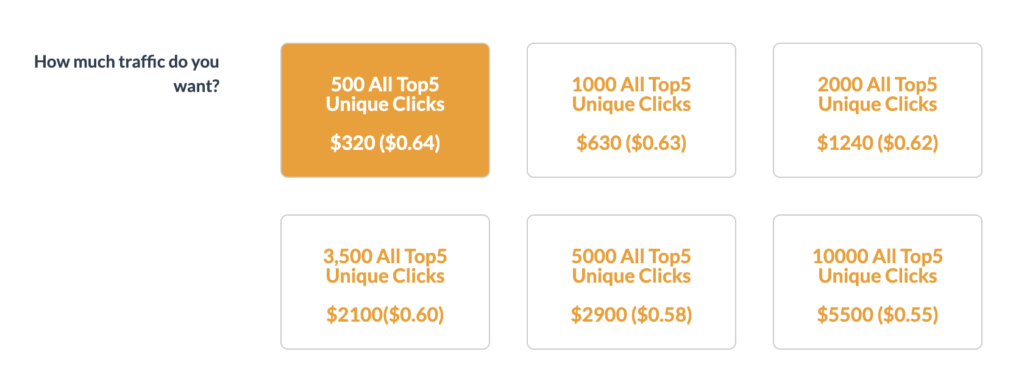The height and width of the screenshot is (385, 1024).
Task: Click the "How much traffic do you want?" label
Action: click(x=127, y=74)
